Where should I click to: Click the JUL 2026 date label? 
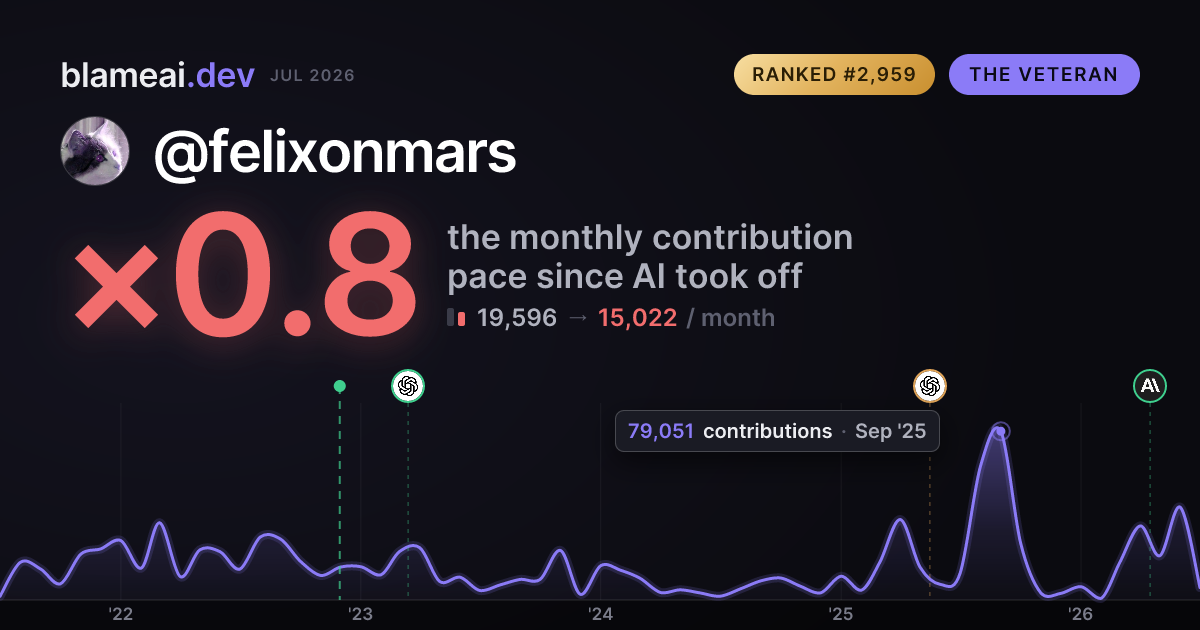(312, 76)
